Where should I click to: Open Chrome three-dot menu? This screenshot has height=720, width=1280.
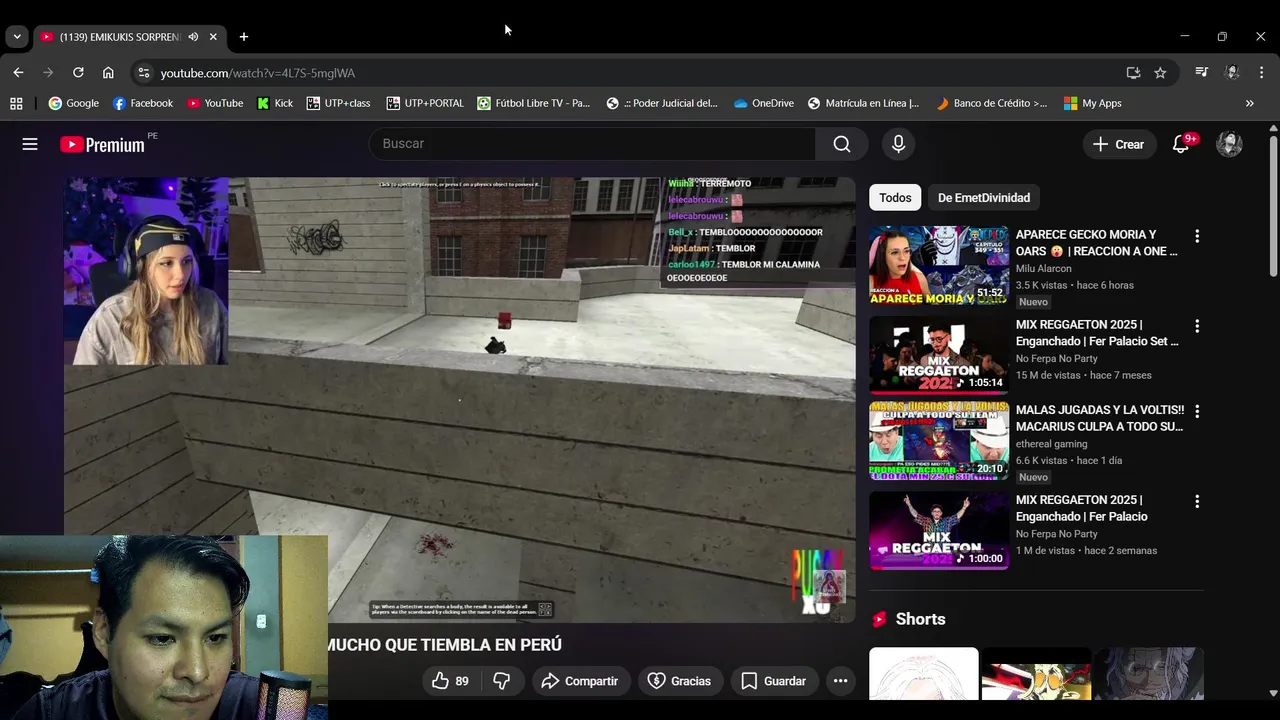(x=1261, y=73)
